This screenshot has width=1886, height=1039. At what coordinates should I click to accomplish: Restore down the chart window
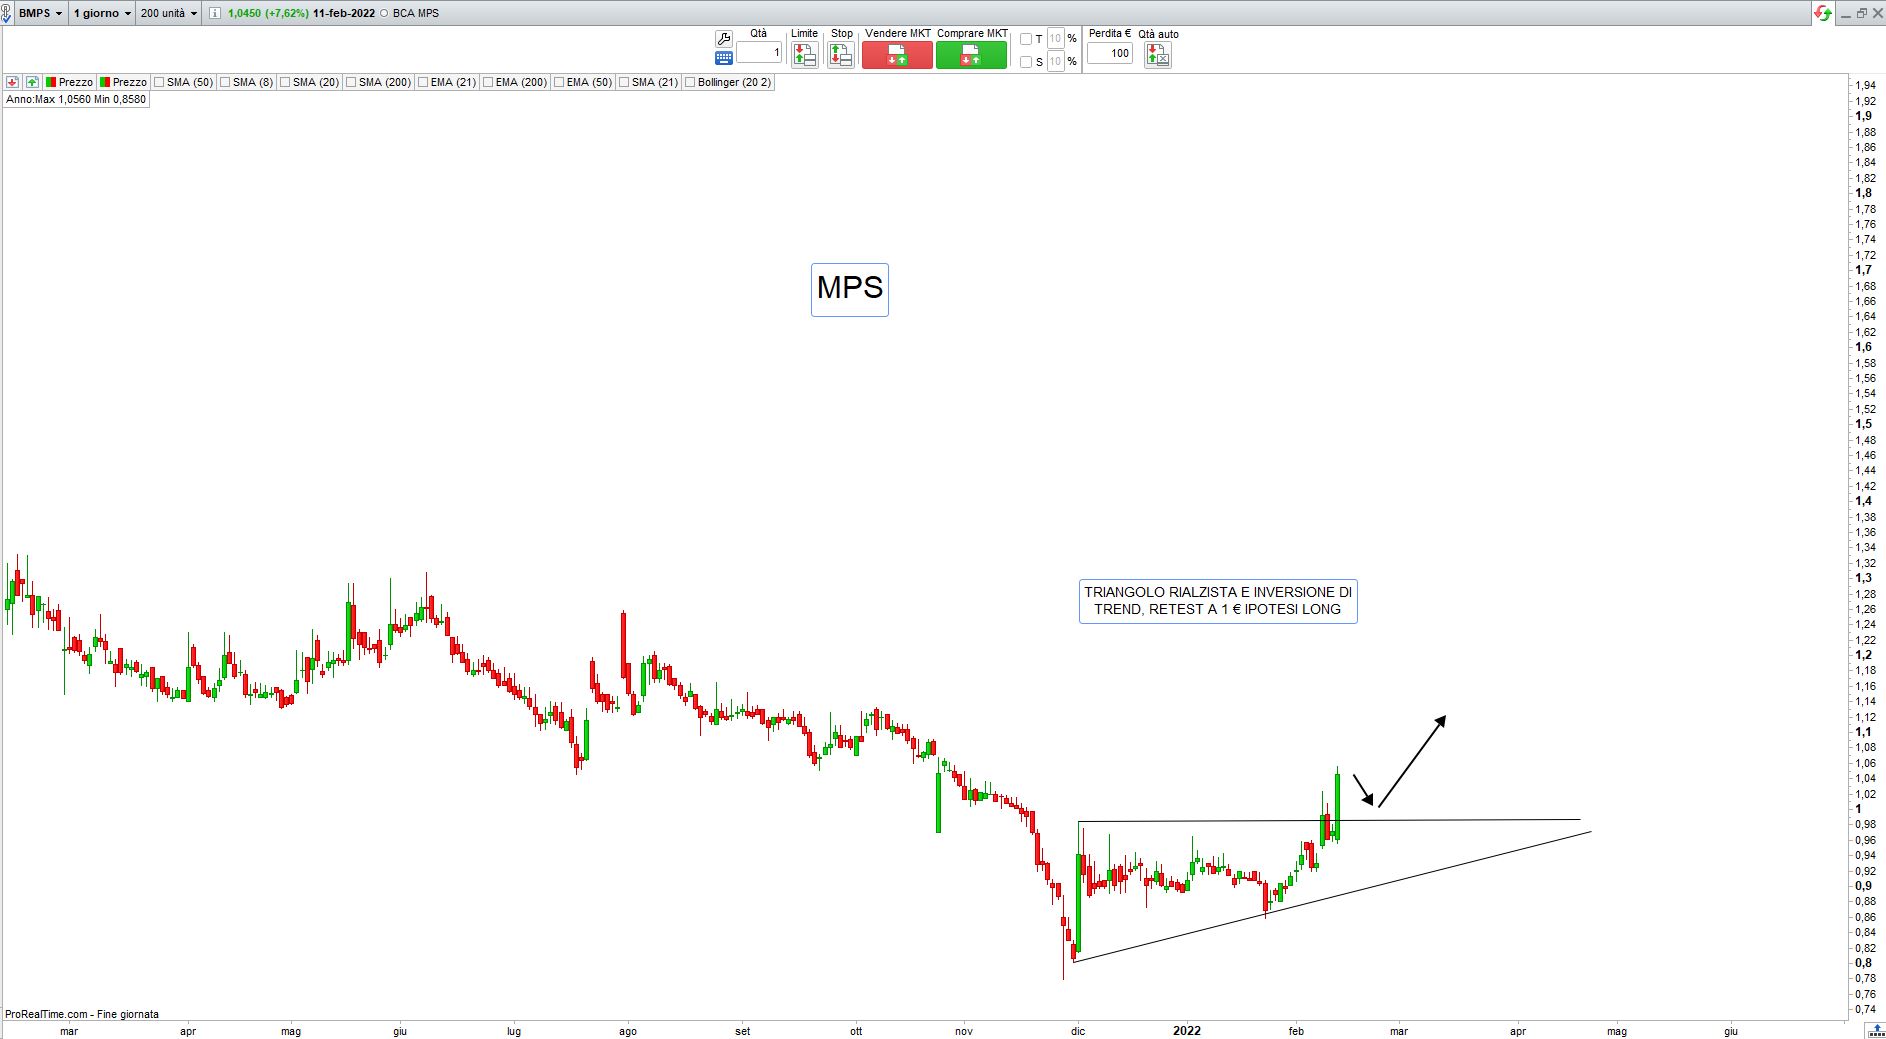click(x=1861, y=13)
